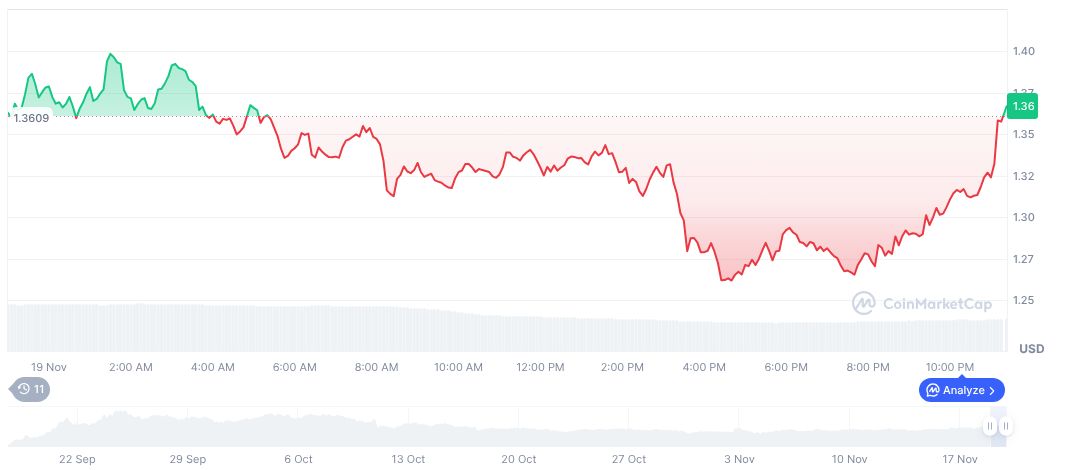Grab the left range selector handle
1072x470 pixels.
pos(990,427)
